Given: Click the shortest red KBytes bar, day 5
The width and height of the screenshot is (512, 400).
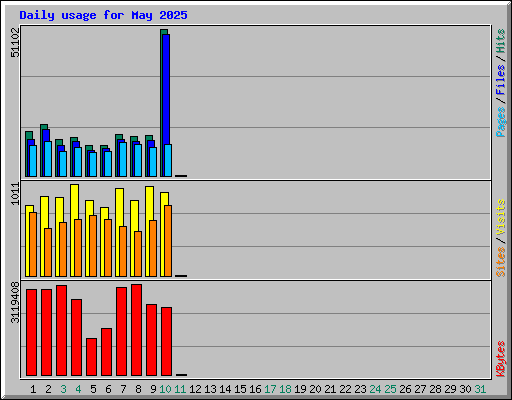Looking at the screenshot, I should [91, 357].
